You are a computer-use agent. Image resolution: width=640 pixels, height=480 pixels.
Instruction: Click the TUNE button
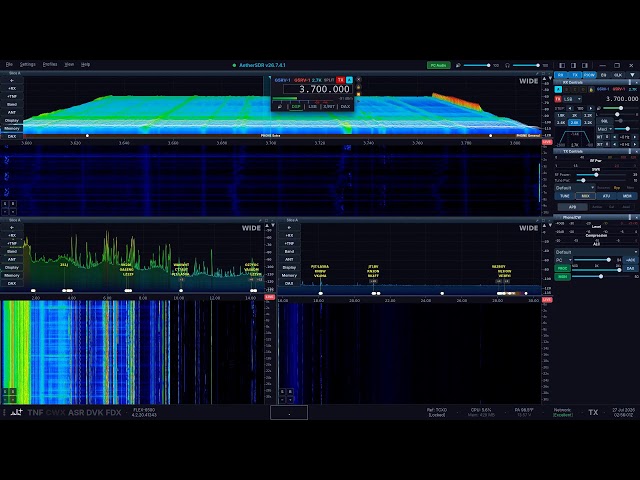point(564,196)
